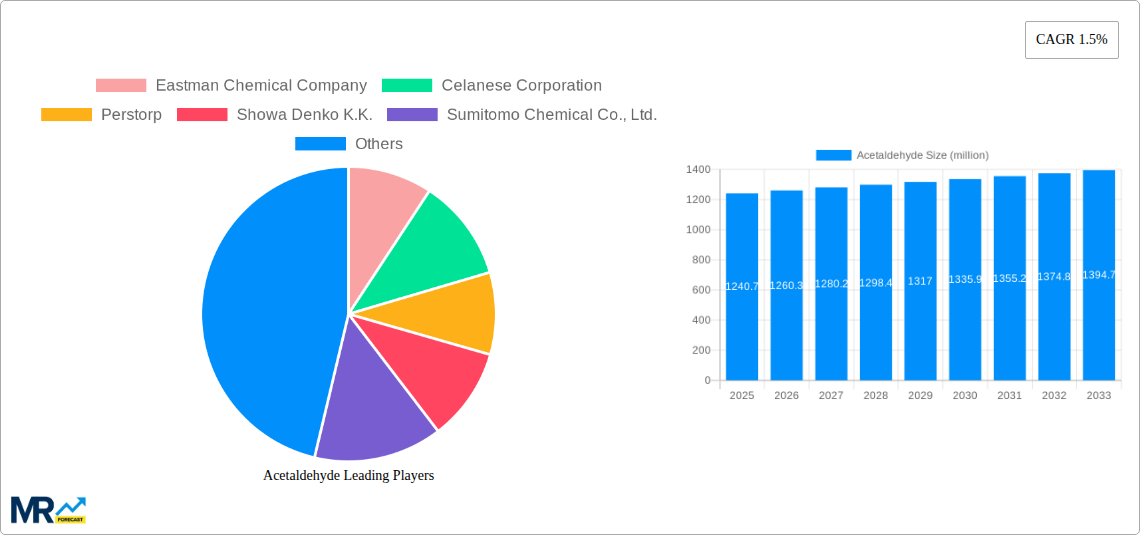
Task: Click the Celanese Corporation legend label
Action: coord(521,86)
